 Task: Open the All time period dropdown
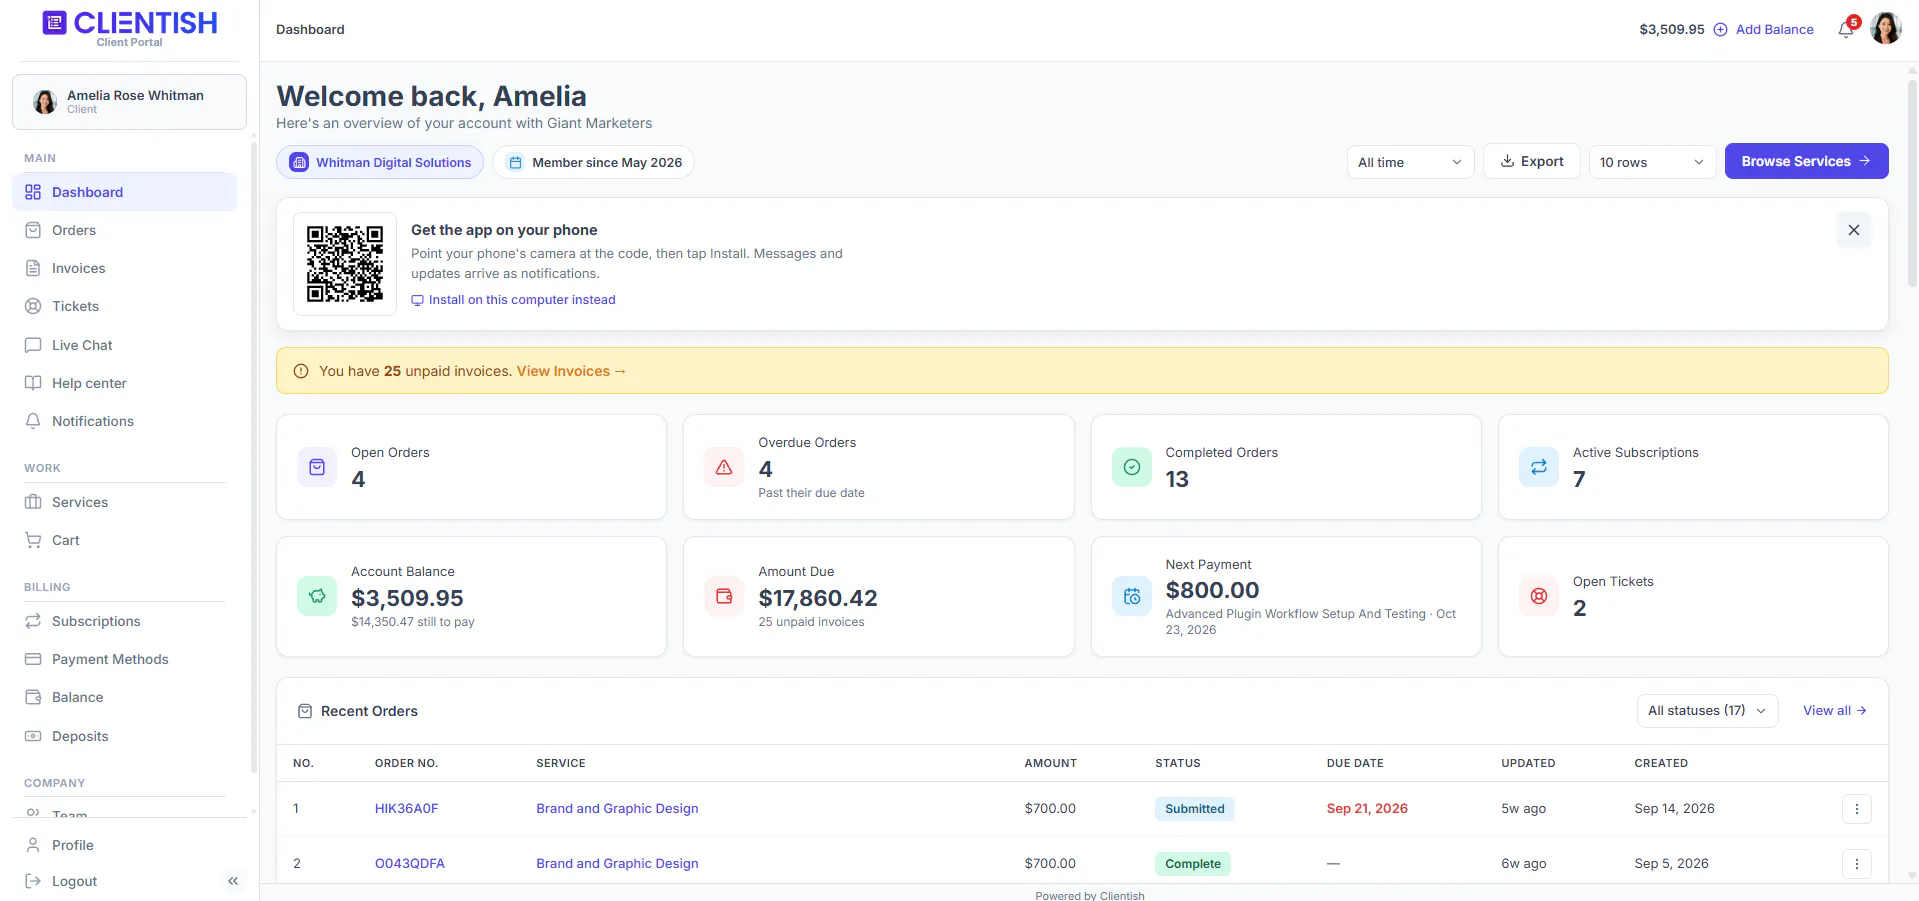click(1410, 162)
